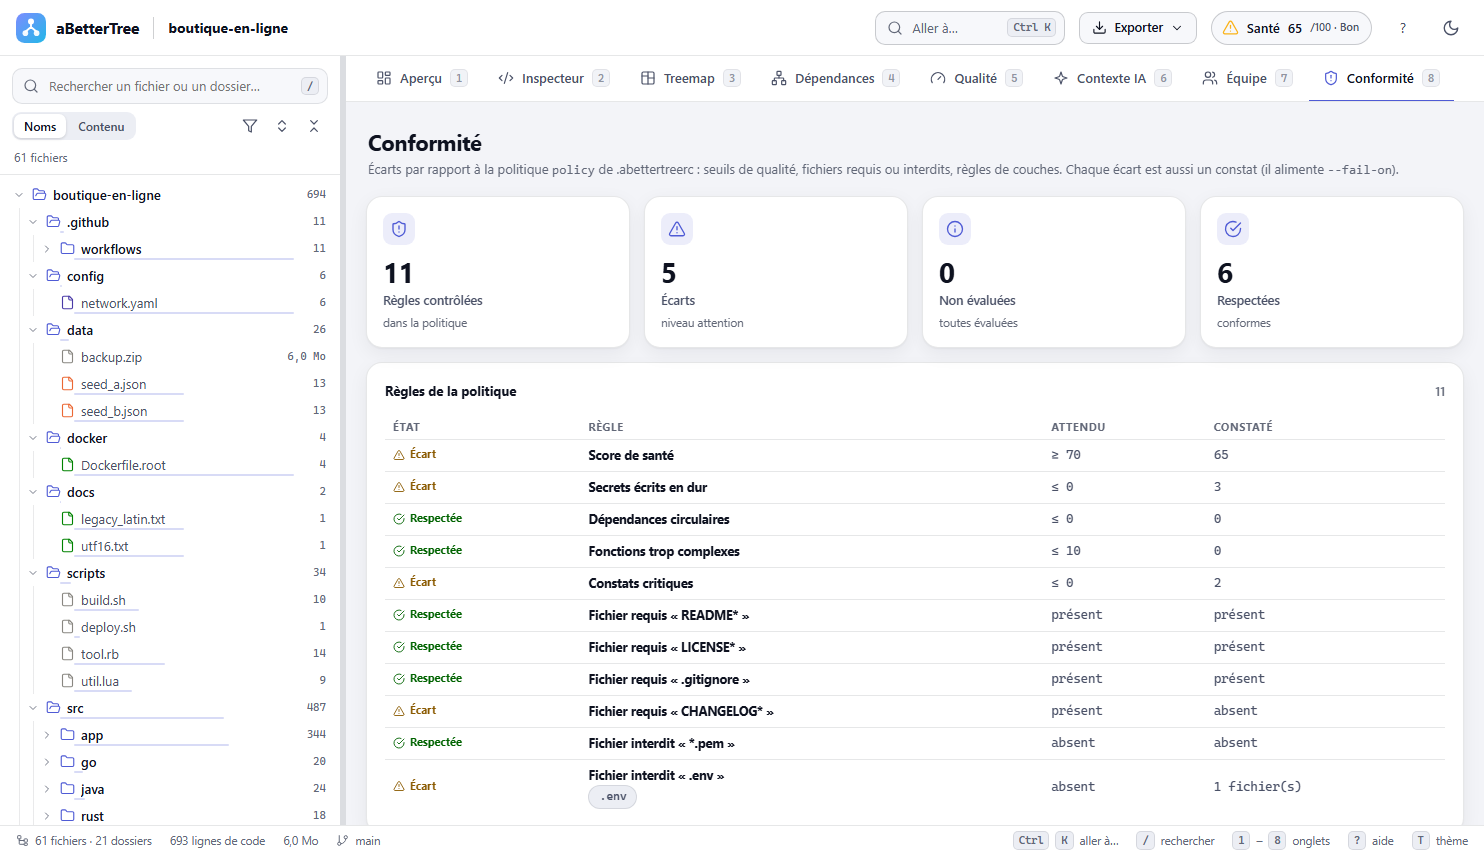Open the Contexte IA tab

(x=1112, y=78)
